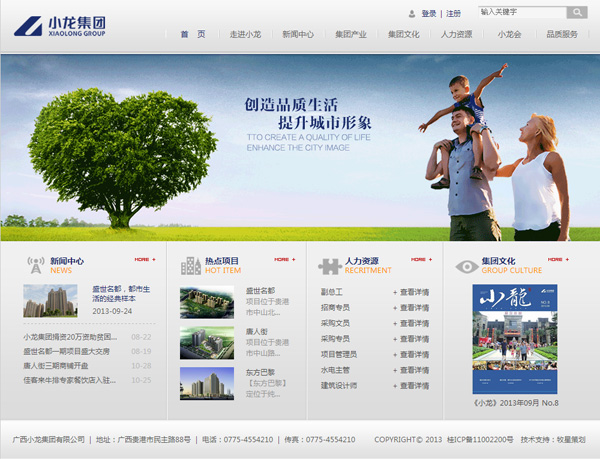Open 《小龙》2013年09月 No.8 caption link
Screen dimensions: 600x459
click(x=515, y=403)
